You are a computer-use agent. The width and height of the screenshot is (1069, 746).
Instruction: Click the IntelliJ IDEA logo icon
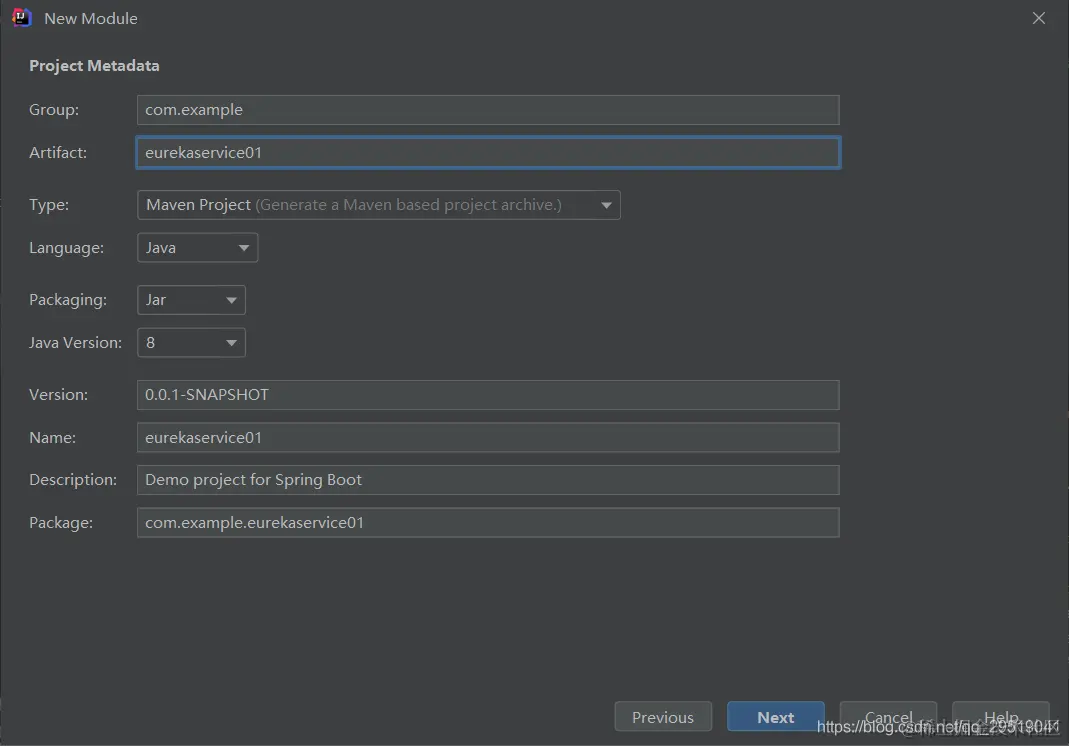pyautogui.click(x=21, y=18)
